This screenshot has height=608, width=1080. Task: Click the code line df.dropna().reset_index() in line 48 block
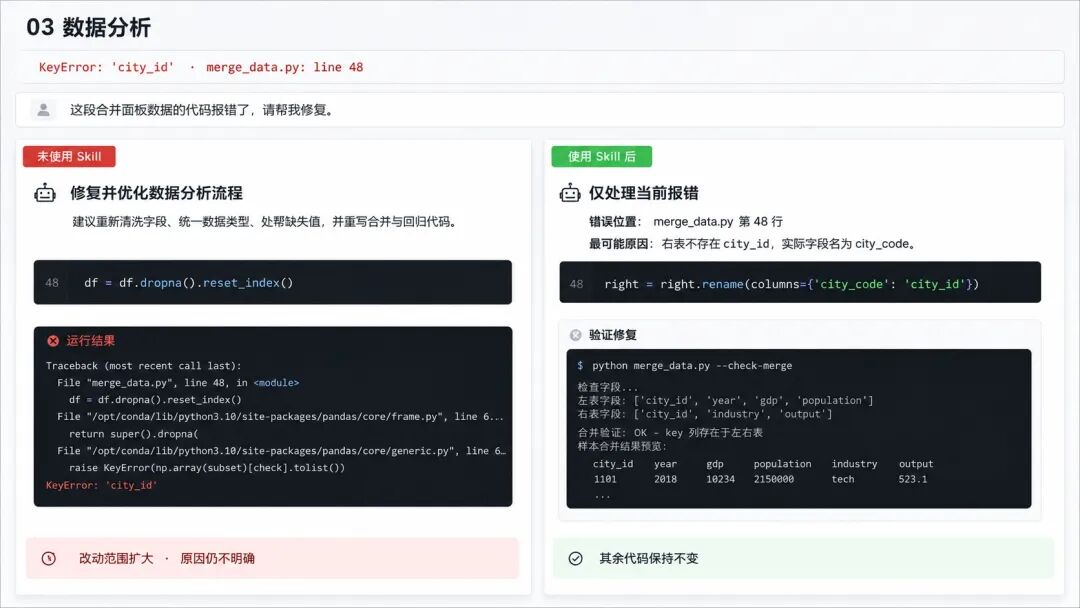[189, 282]
